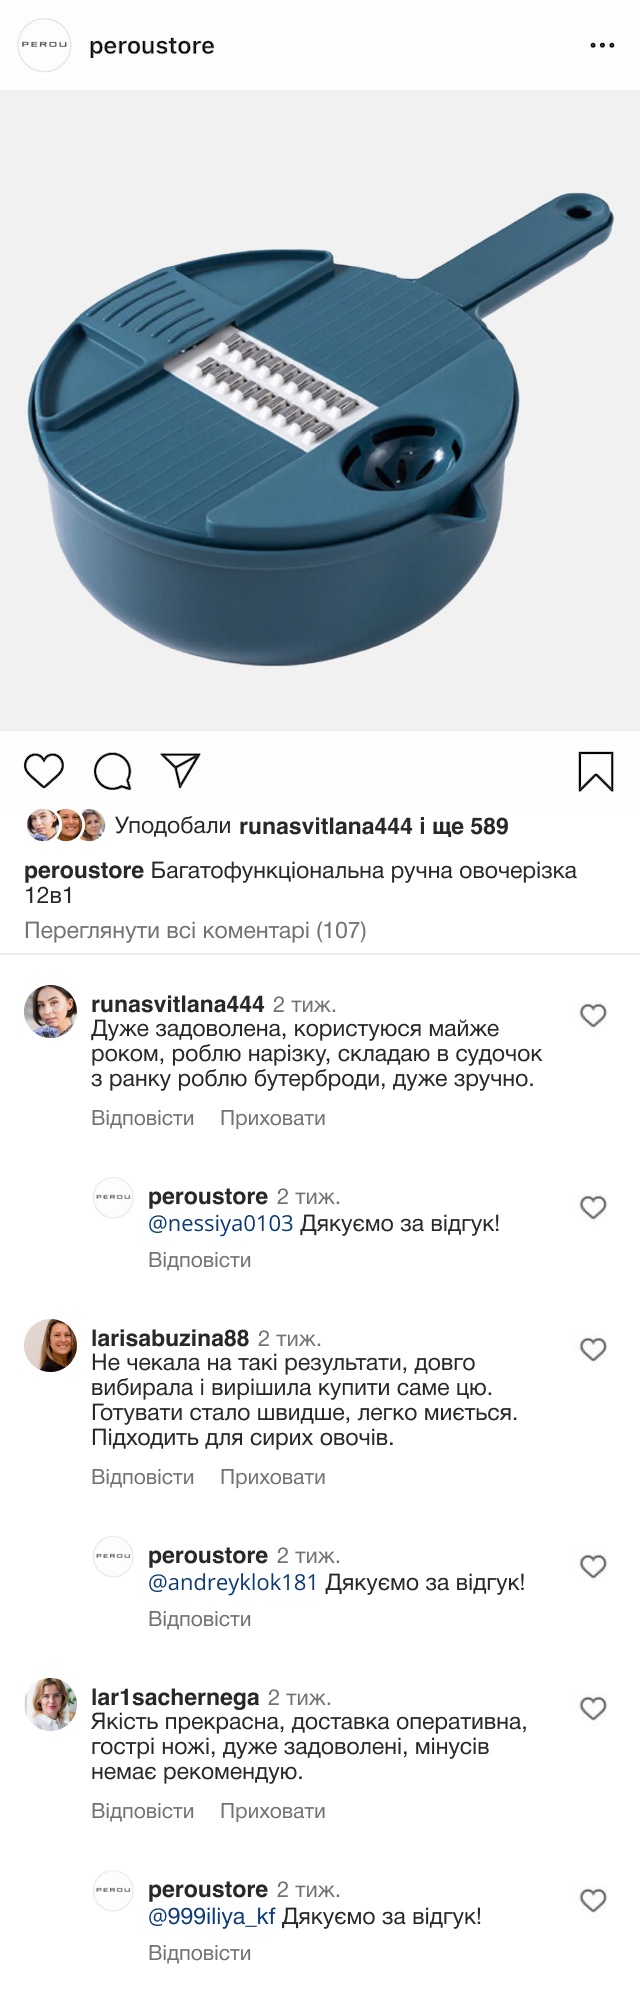Screen dimensions: 640x1989
Task: Like the comment by runasvitlana444
Action: tap(594, 1016)
